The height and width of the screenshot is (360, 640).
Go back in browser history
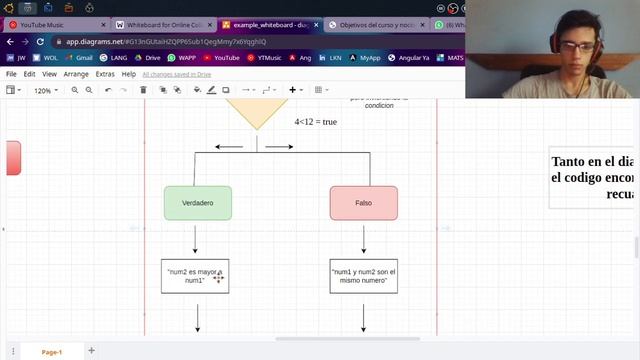10,42
